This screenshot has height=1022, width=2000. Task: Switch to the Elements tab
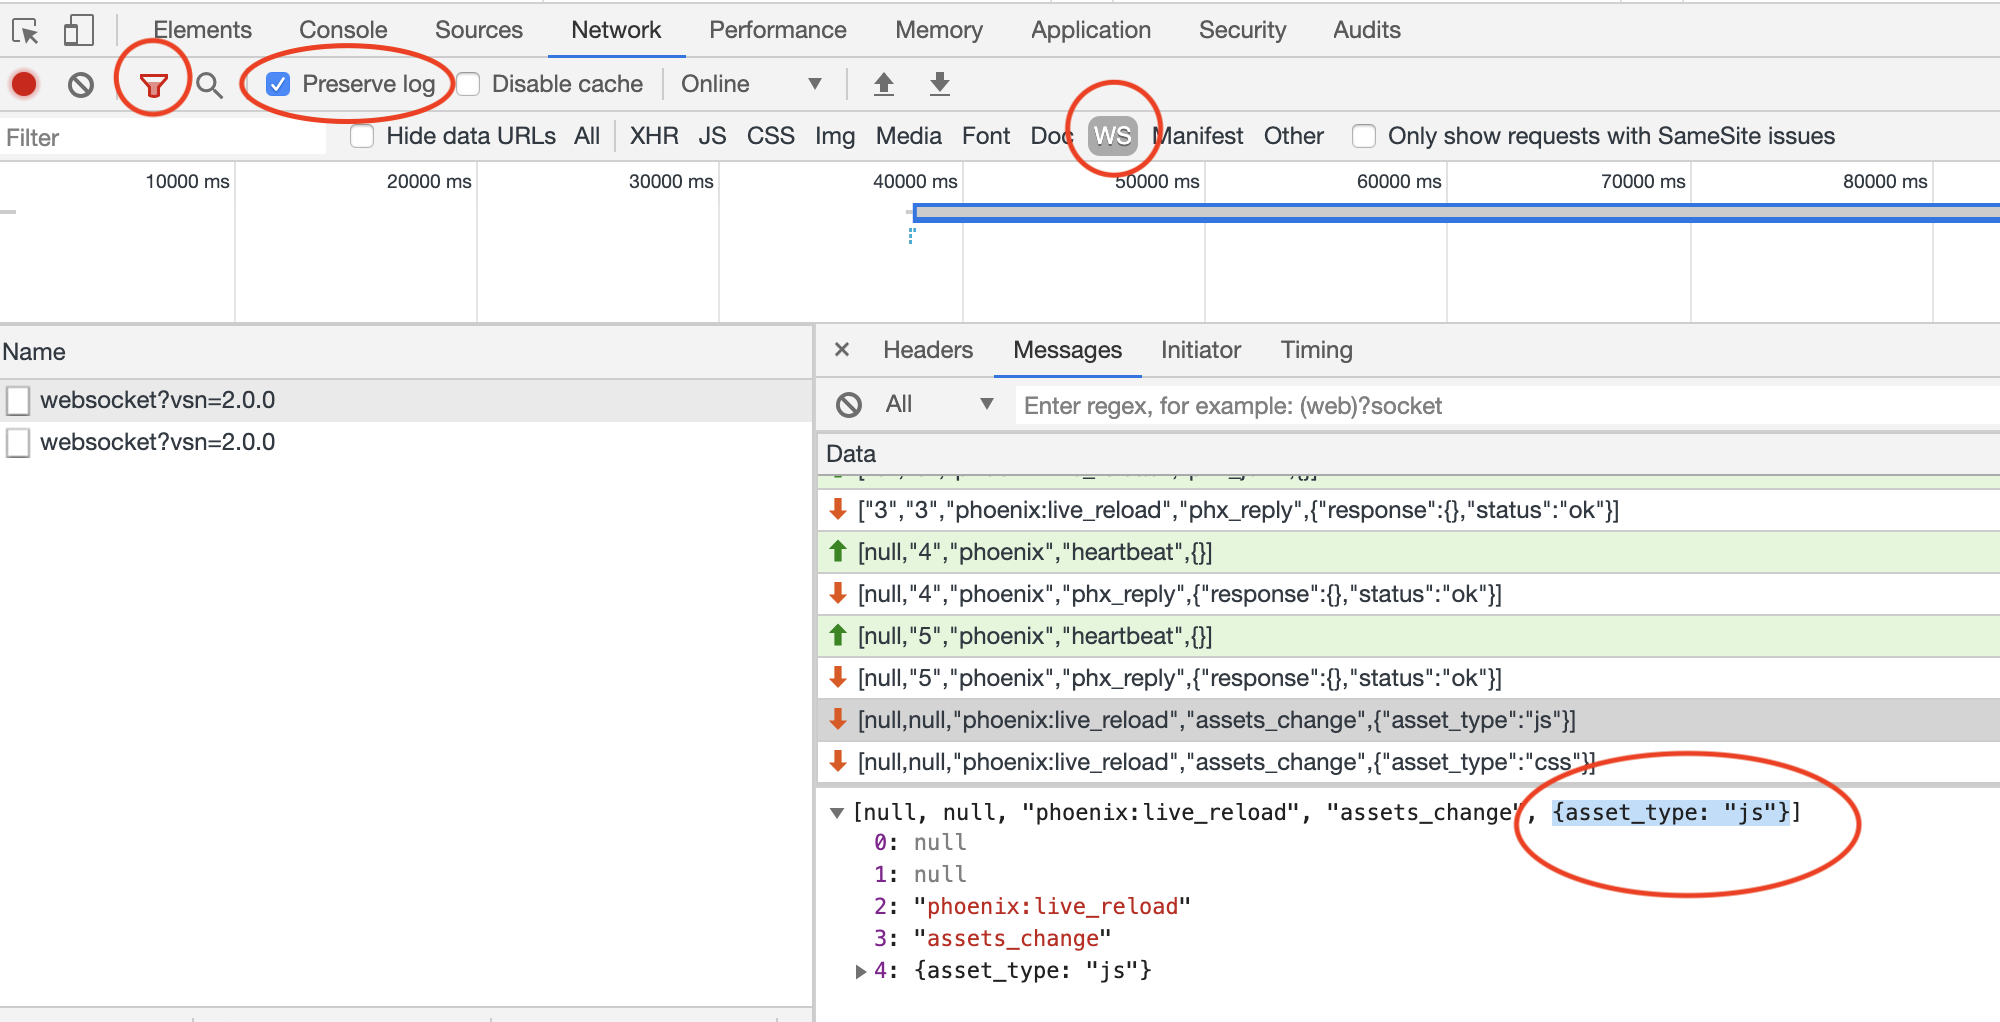point(202,30)
